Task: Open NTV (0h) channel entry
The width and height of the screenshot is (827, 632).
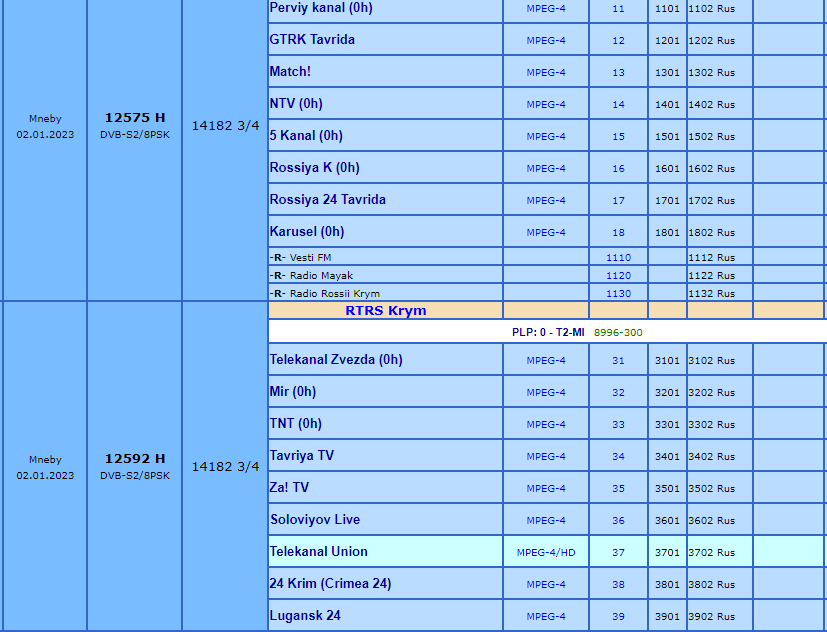Action: pyautogui.click(x=296, y=103)
